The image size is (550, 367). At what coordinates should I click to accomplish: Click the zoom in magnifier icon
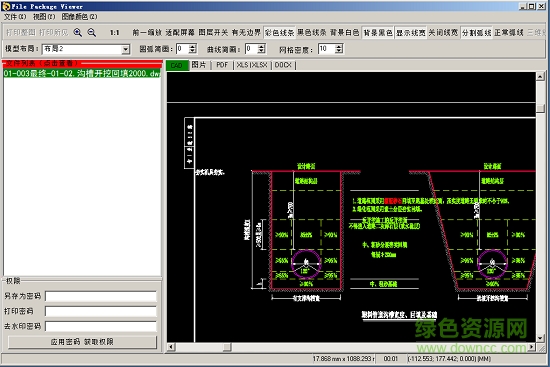click(78, 33)
